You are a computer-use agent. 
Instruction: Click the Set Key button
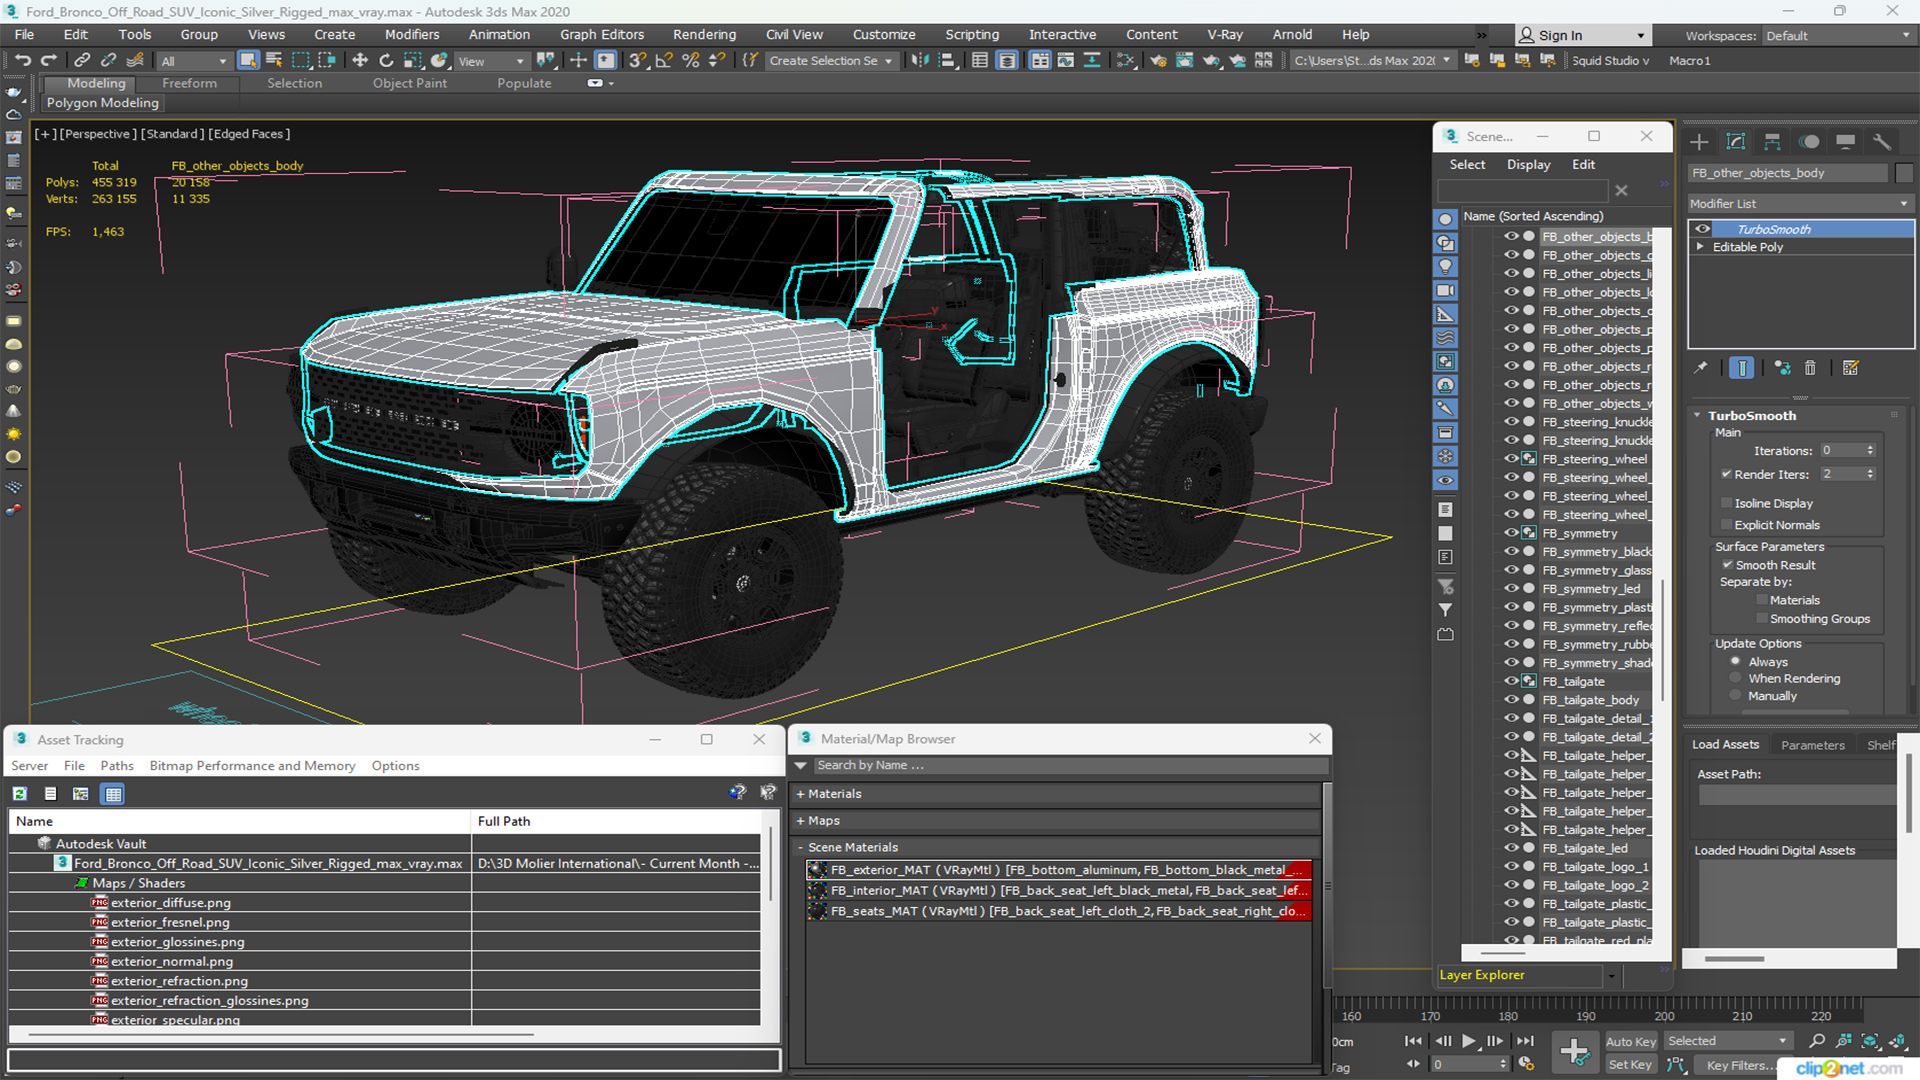1630,1065
